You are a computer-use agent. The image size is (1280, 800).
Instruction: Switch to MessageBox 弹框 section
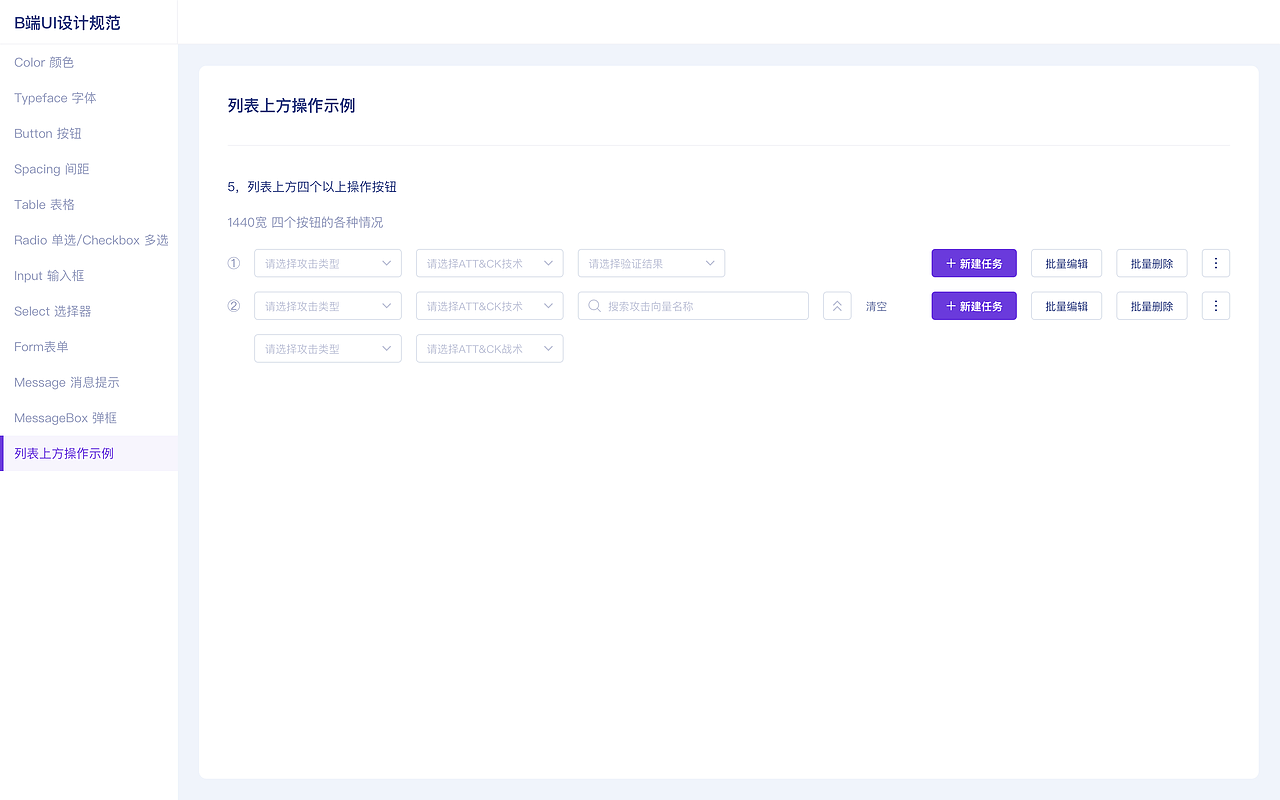click(x=64, y=417)
